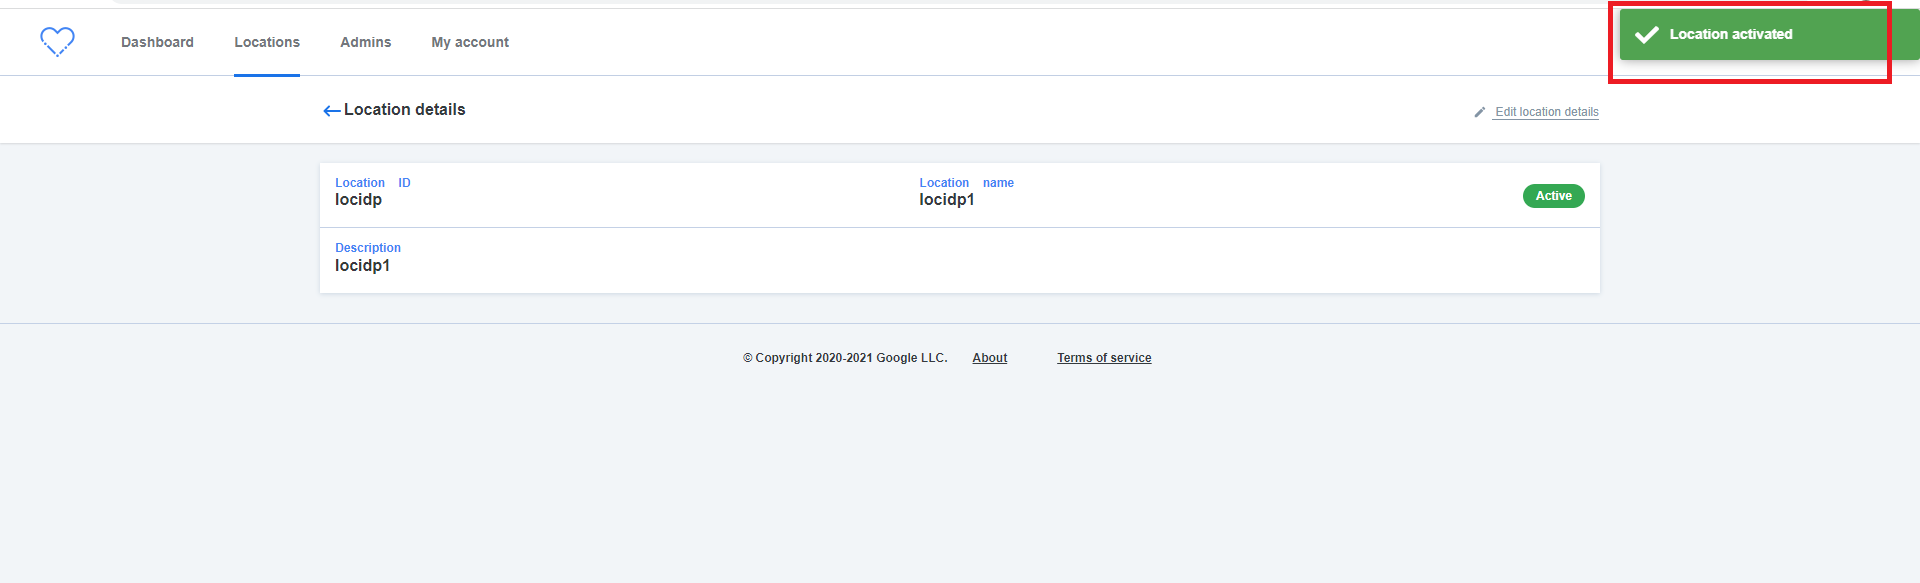Click the pencil edit icon
Screen dimensions: 1920x583
point(1480,112)
